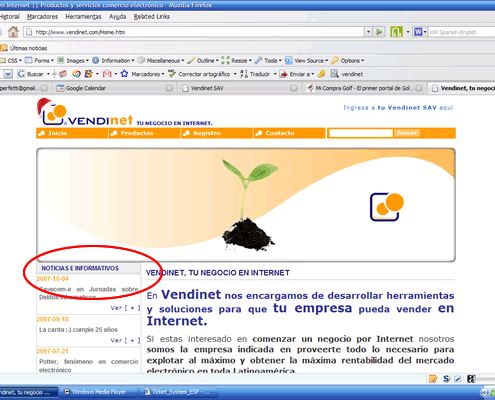This screenshot has width=495, height=400.
Task: Open the Últimas noticias RSS bookmark
Action: click(x=24, y=48)
